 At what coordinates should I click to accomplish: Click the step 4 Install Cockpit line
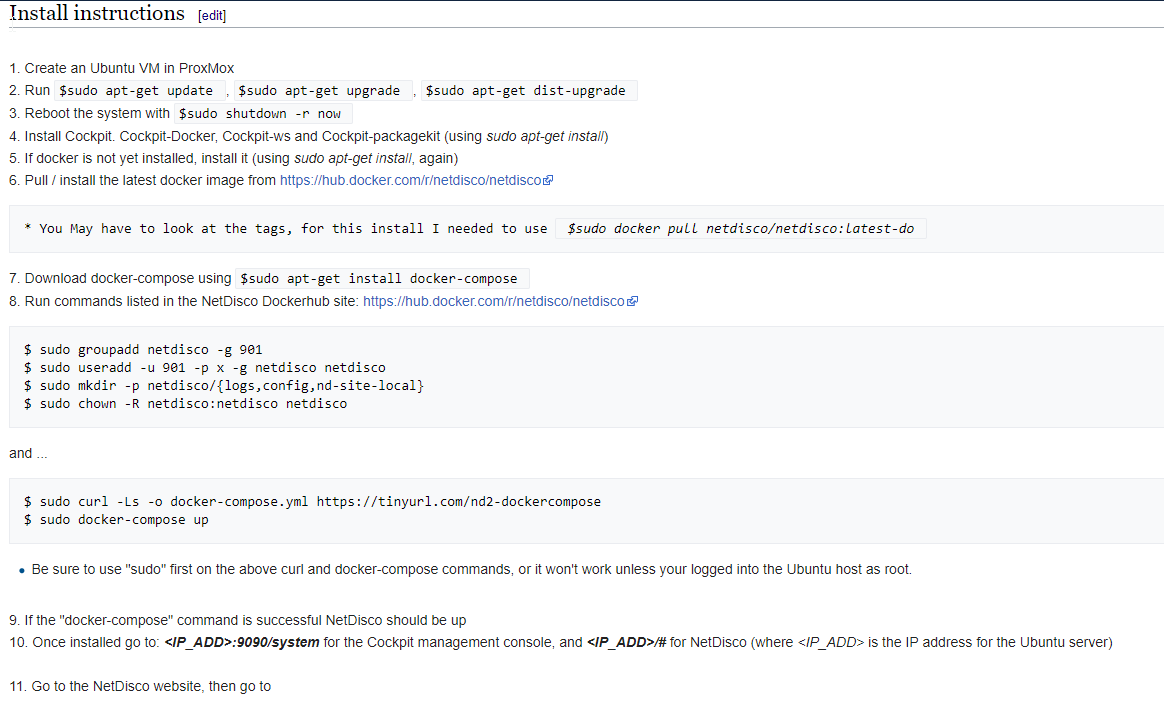pos(309,137)
